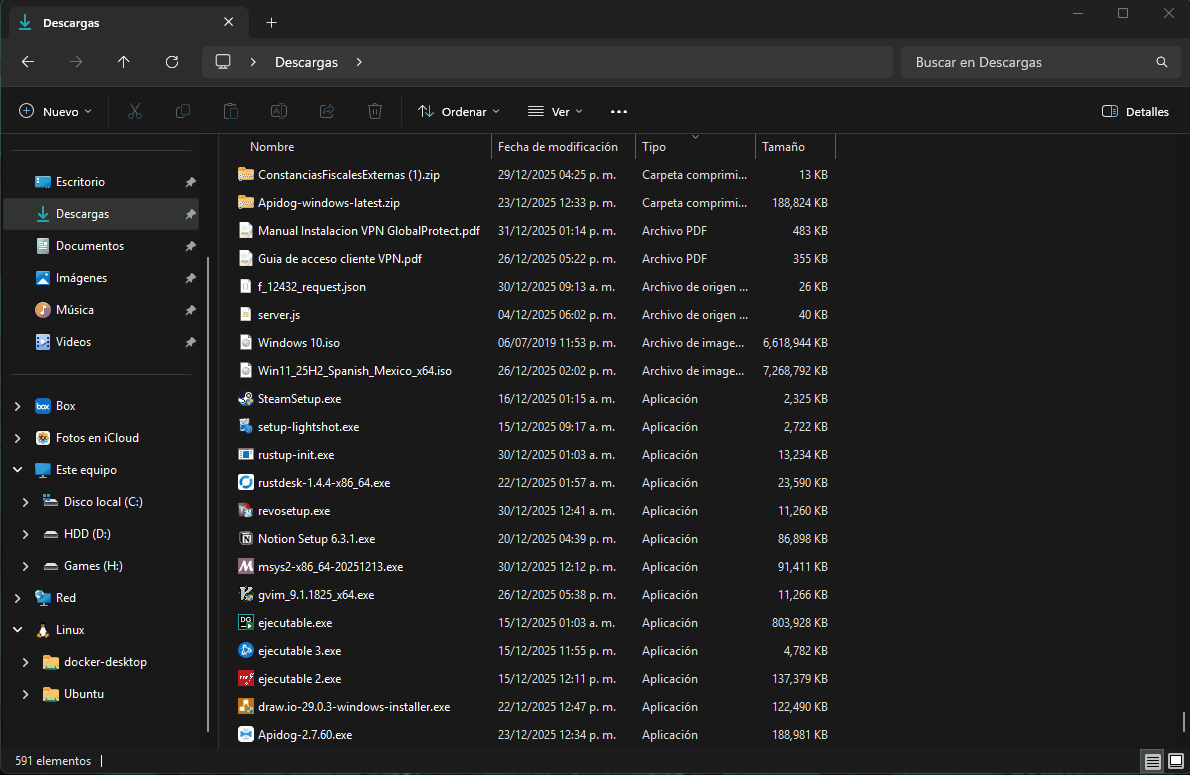Viewport: 1190px width, 775px height.
Task: Click the Paste clipboard icon
Action: click(231, 112)
